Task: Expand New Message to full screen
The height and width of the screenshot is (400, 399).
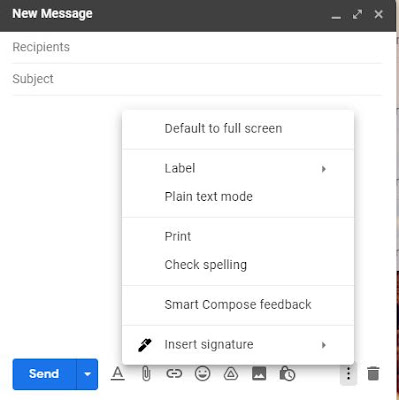Action: tap(357, 14)
